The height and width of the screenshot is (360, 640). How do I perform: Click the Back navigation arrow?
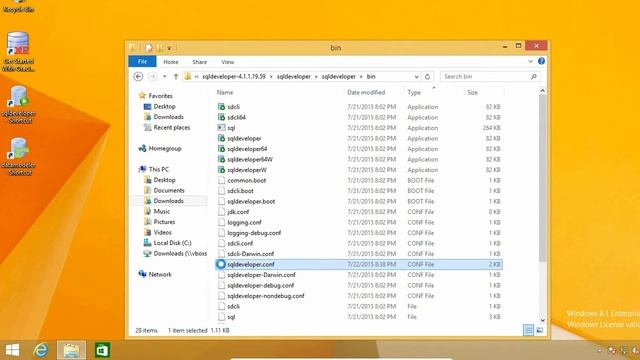point(138,76)
